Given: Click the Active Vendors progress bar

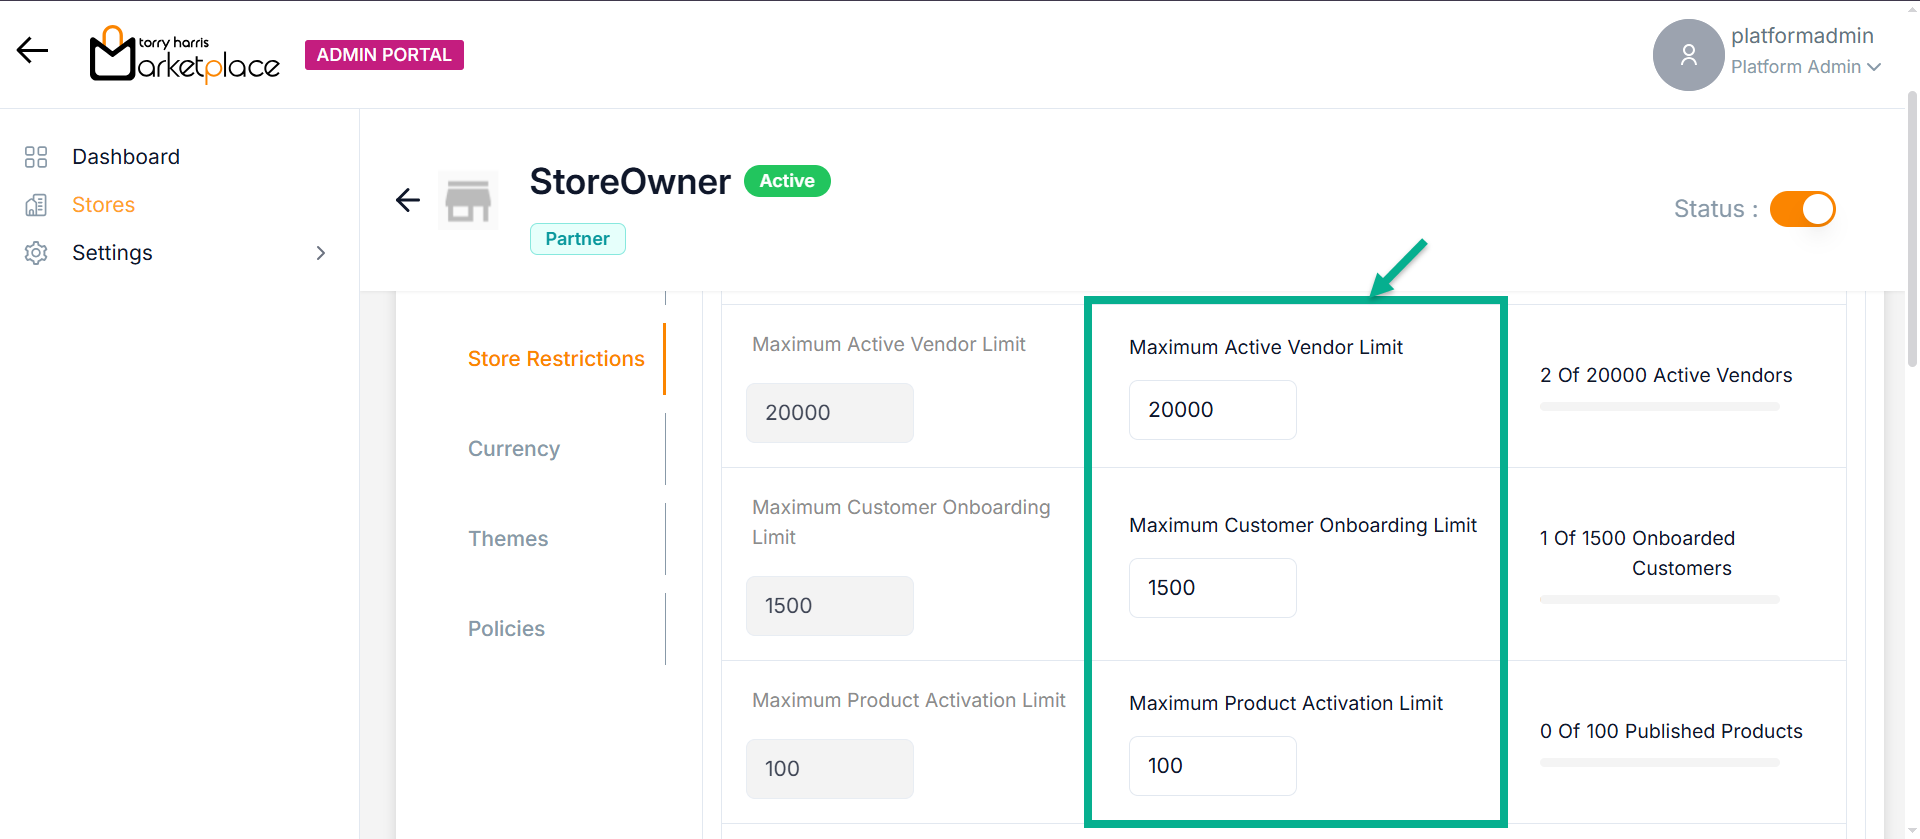Looking at the screenshot, I should 1659,407.
